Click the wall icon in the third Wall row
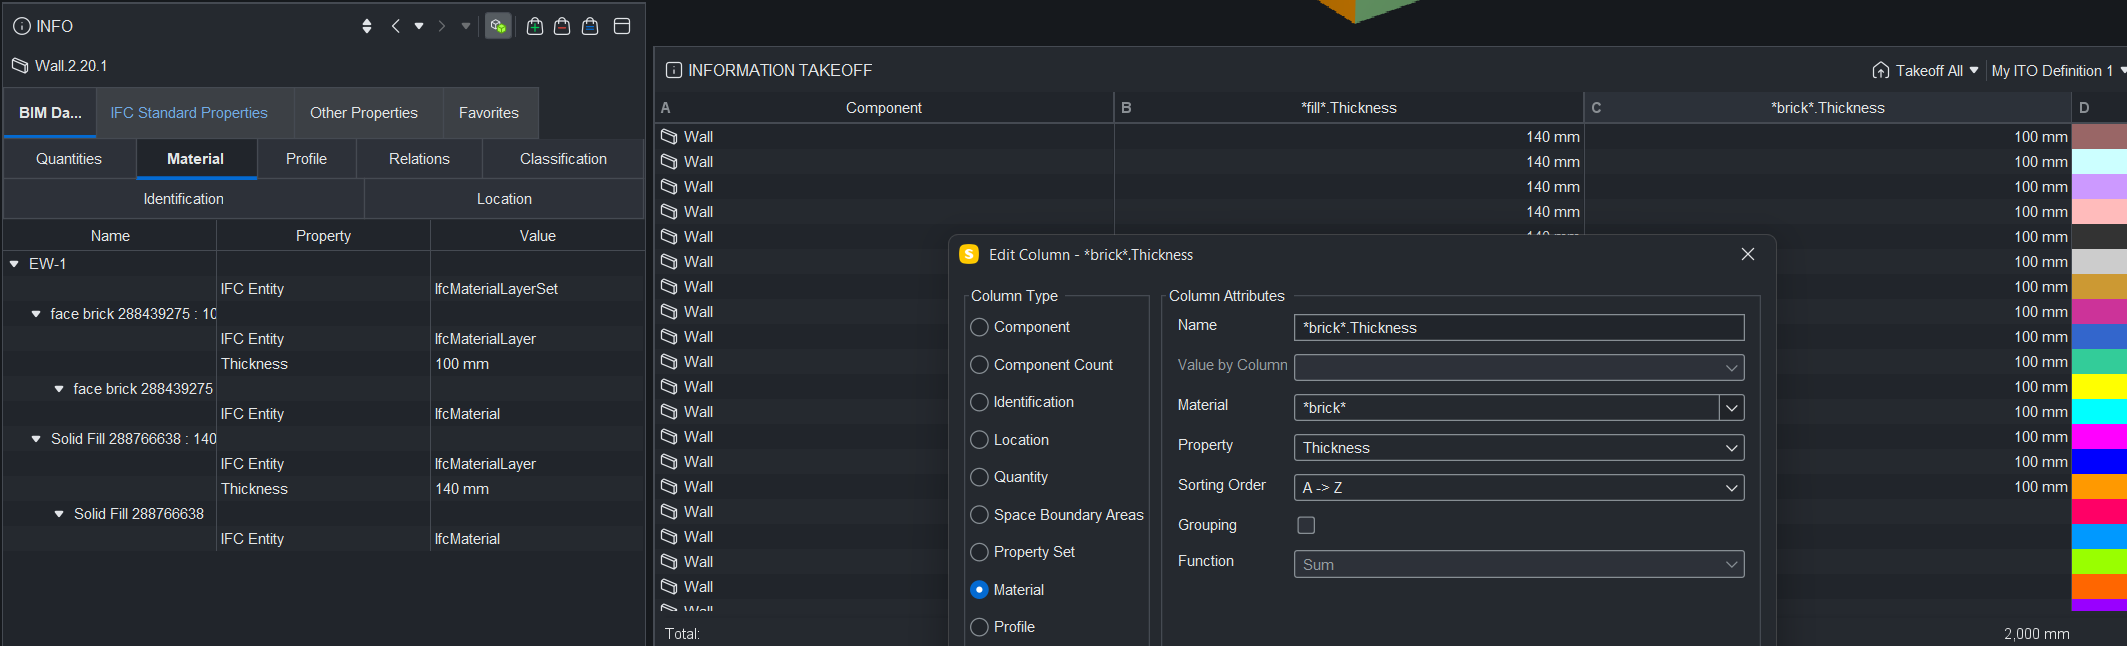Image resolution: width=2127 pixels, height=646 pixels. point(669,187)
